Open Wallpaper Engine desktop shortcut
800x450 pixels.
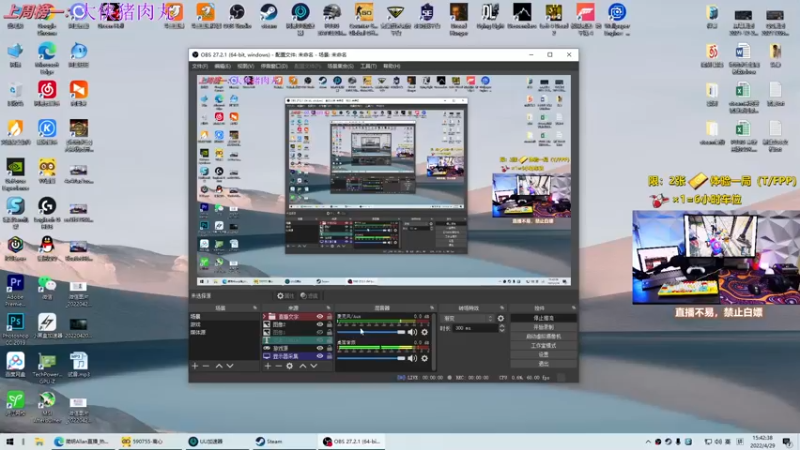pos(617,19)
